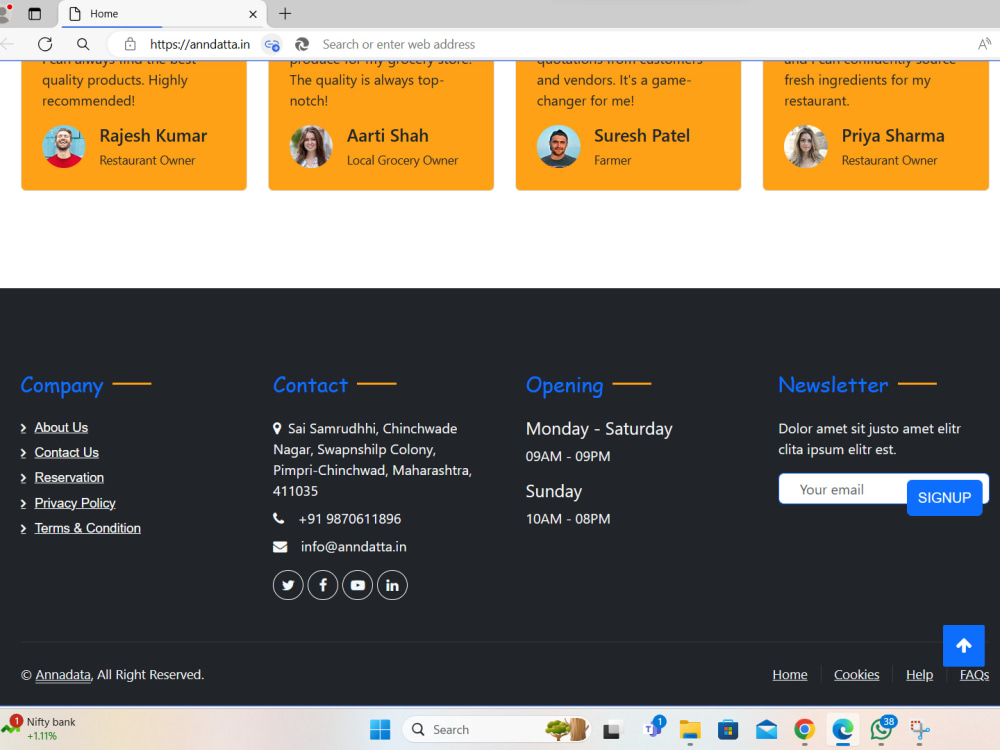Open the Mail app from taskbar
This screenshot has width=1000, height=750.
767,729
